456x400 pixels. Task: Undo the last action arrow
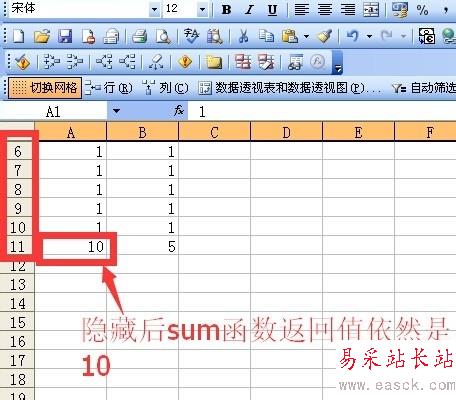(353, 36)
